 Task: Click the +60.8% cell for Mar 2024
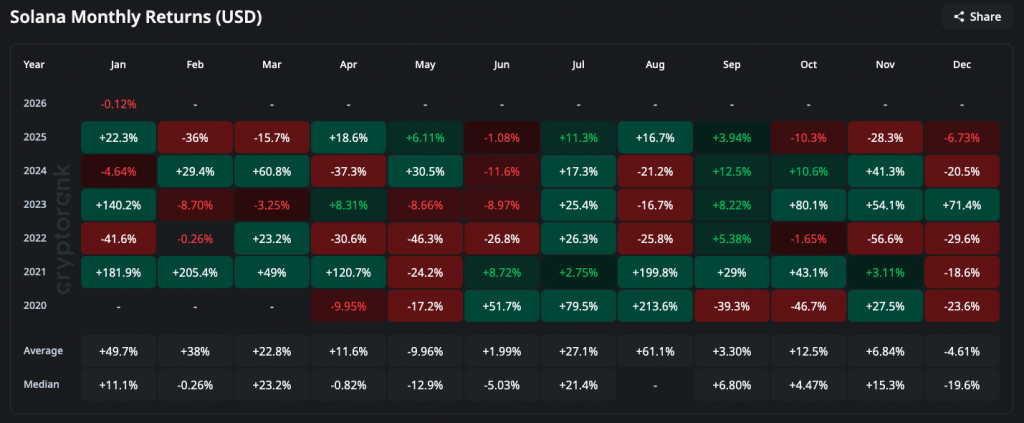pyautogui.click(x=272, y=170)
